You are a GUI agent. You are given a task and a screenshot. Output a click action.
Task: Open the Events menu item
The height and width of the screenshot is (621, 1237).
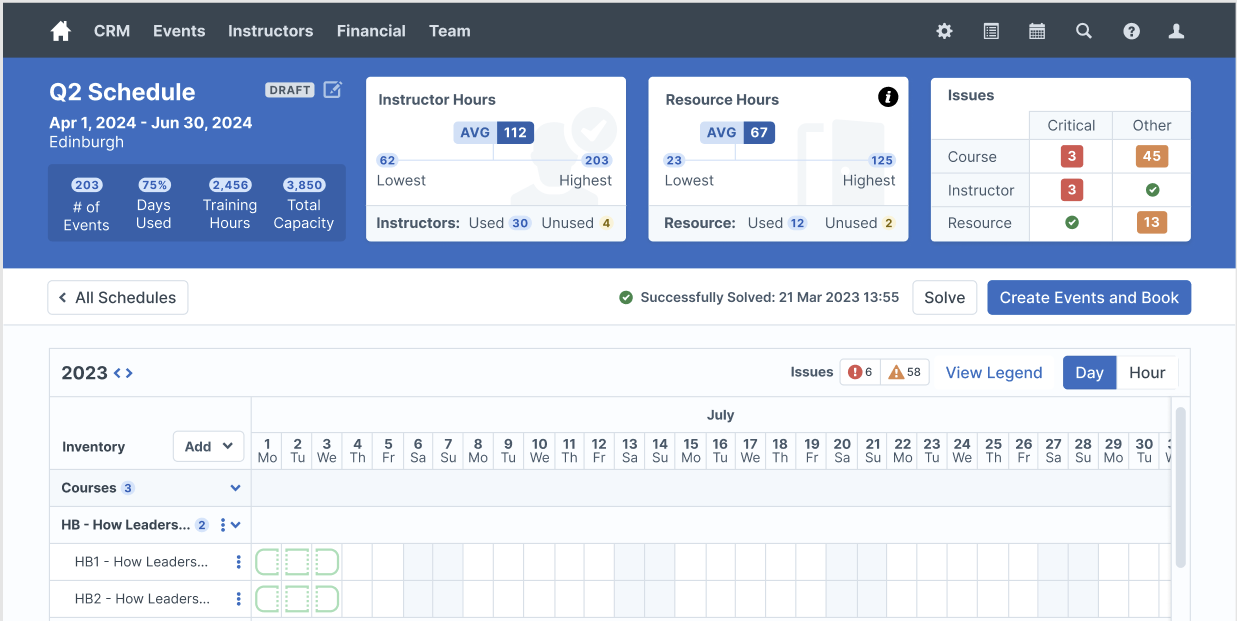[x=179, y=31]
